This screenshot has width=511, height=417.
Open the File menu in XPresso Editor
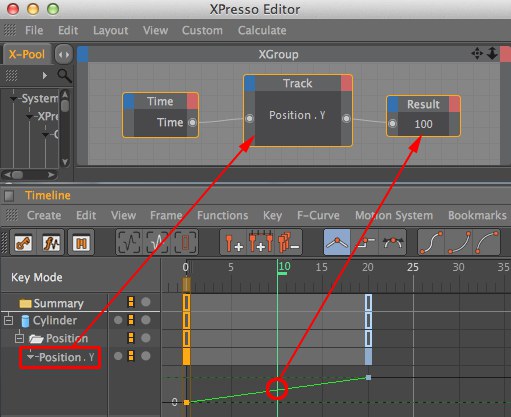click(x=34, y=30)
